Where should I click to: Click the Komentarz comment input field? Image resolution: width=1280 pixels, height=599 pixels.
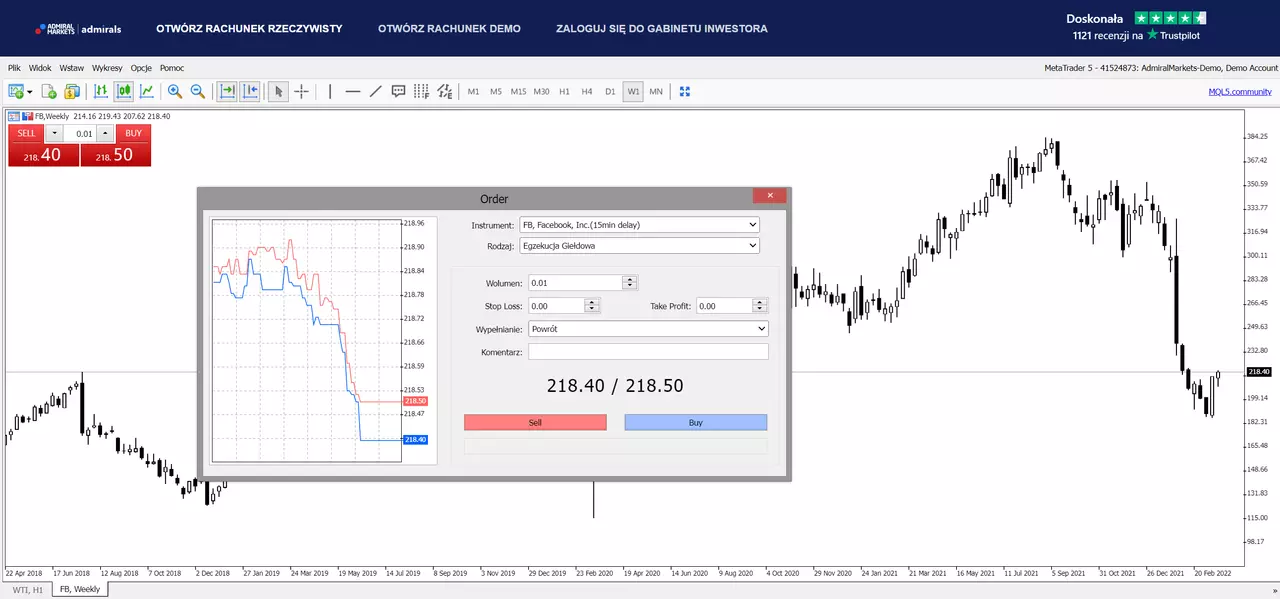648,351
